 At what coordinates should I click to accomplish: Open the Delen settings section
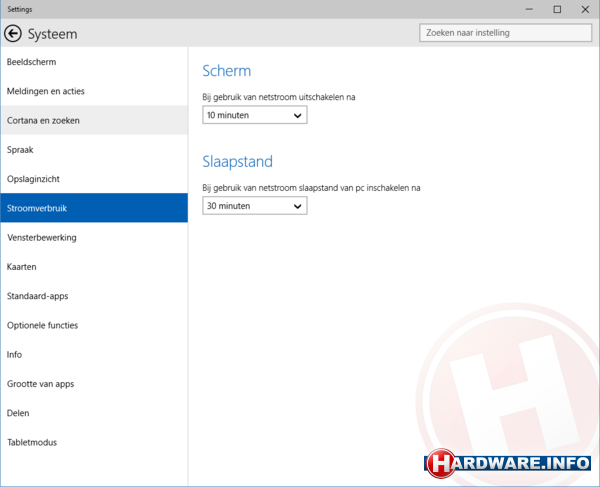[x=18, y=413]
